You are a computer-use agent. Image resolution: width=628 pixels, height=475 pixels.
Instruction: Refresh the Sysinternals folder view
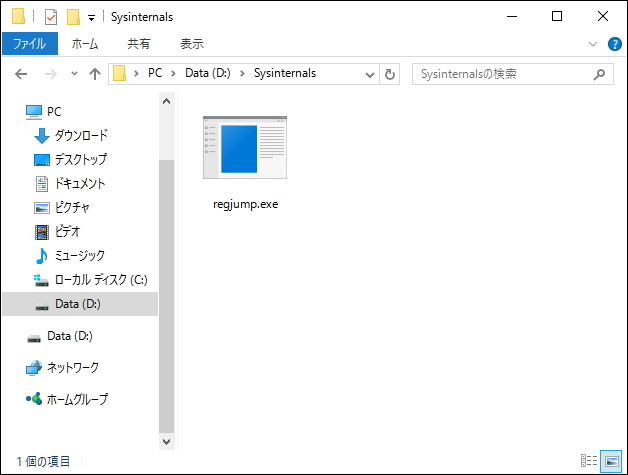390,74
